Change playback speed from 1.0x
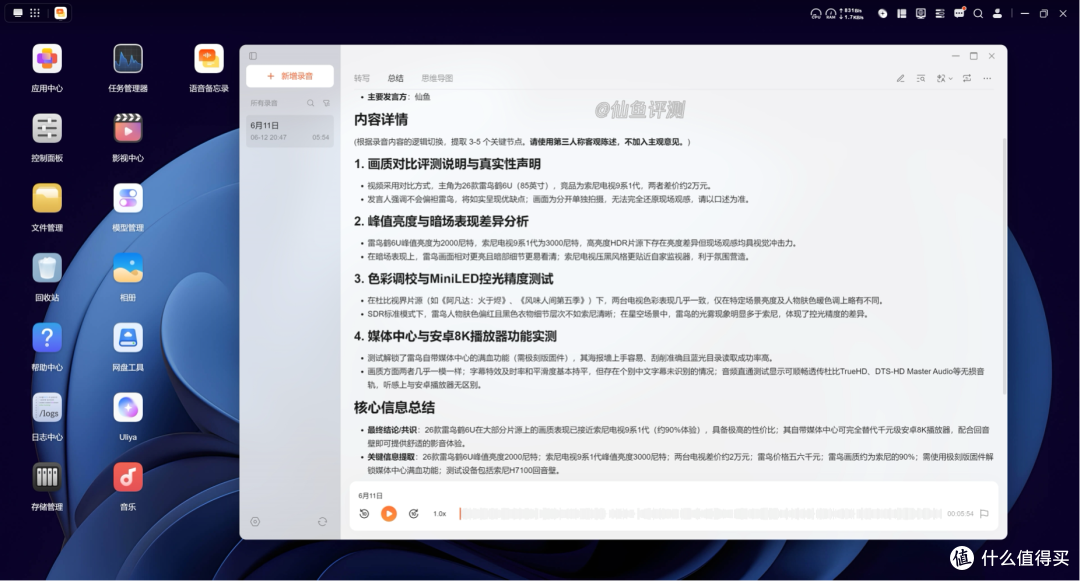 (x=439, y=514)
